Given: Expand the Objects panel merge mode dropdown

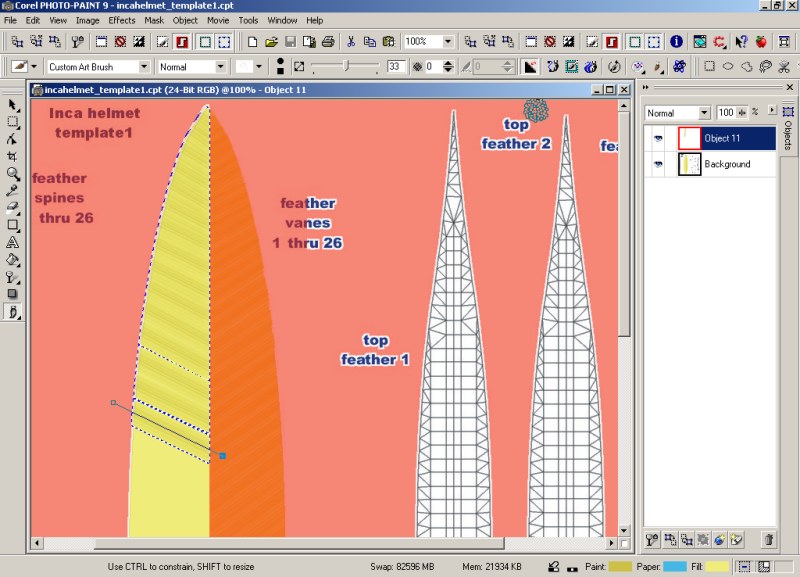Looking at the screenshot, I should point(705,113).
